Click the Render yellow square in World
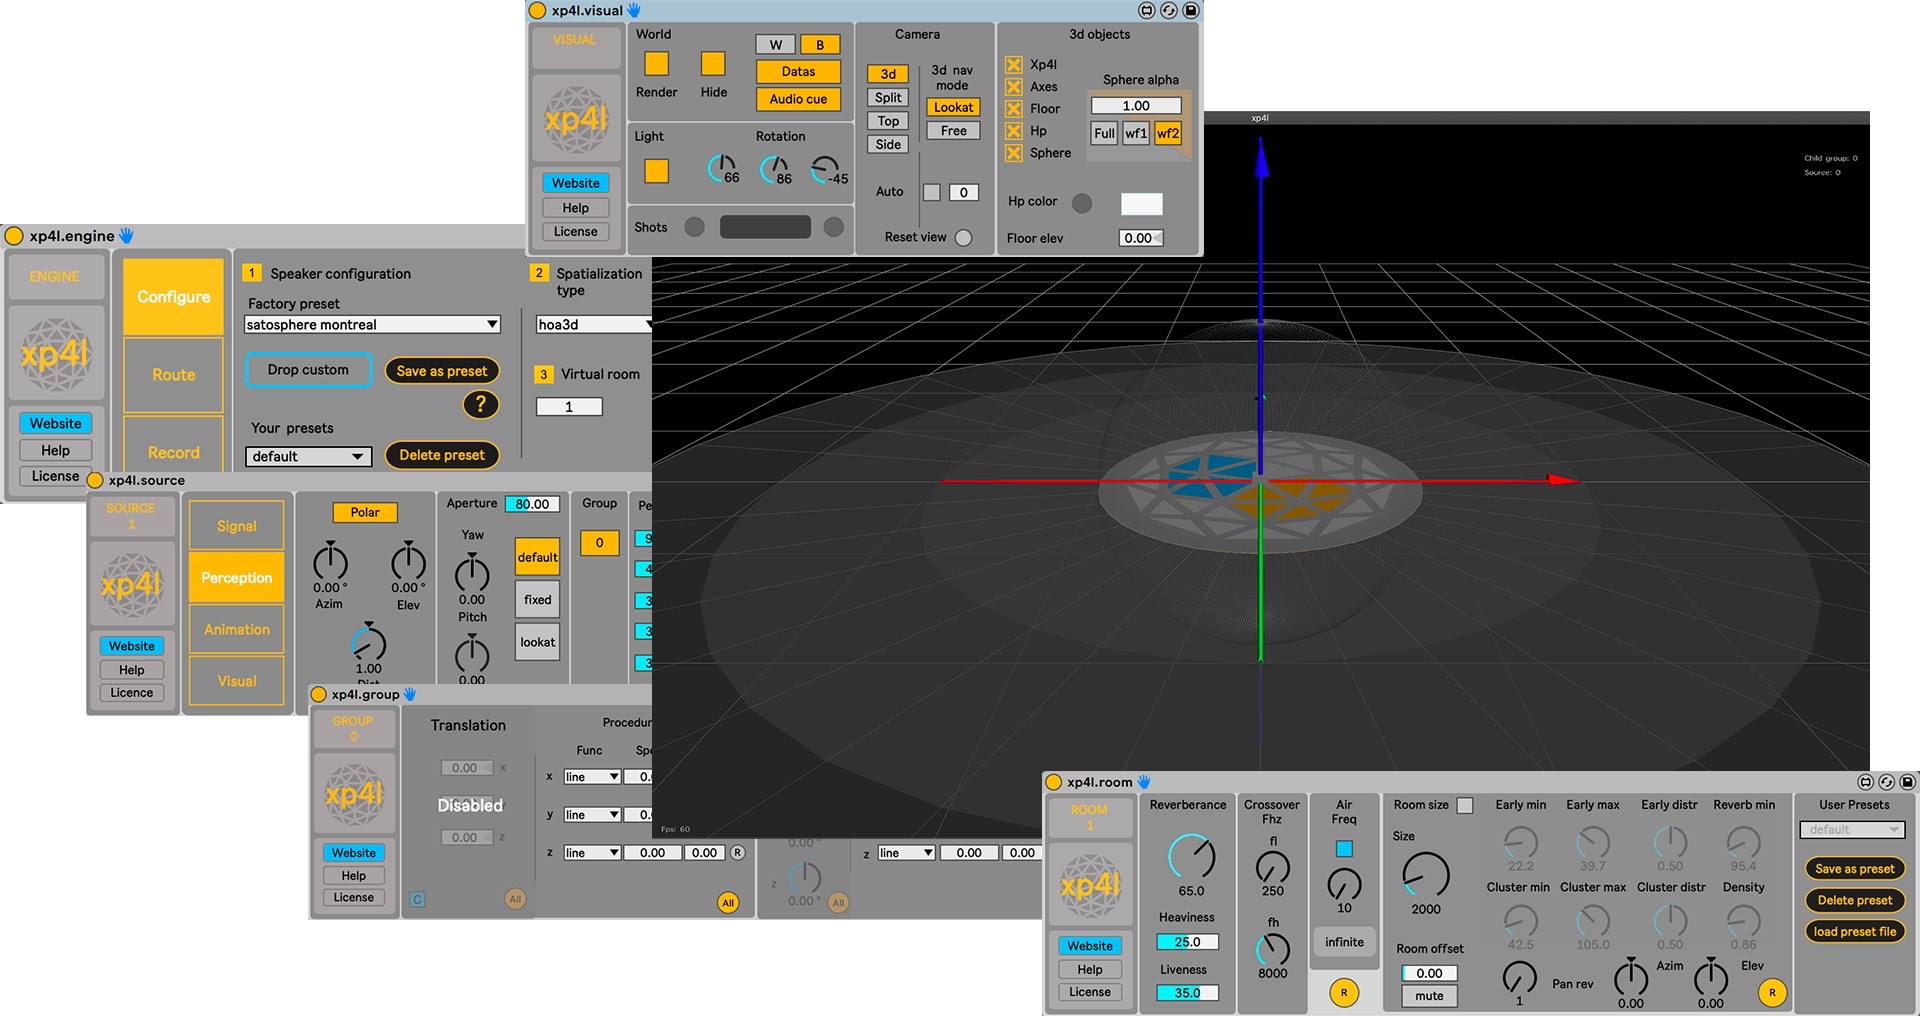Screen dimensions: 1920x1016 tap(656, 64)
